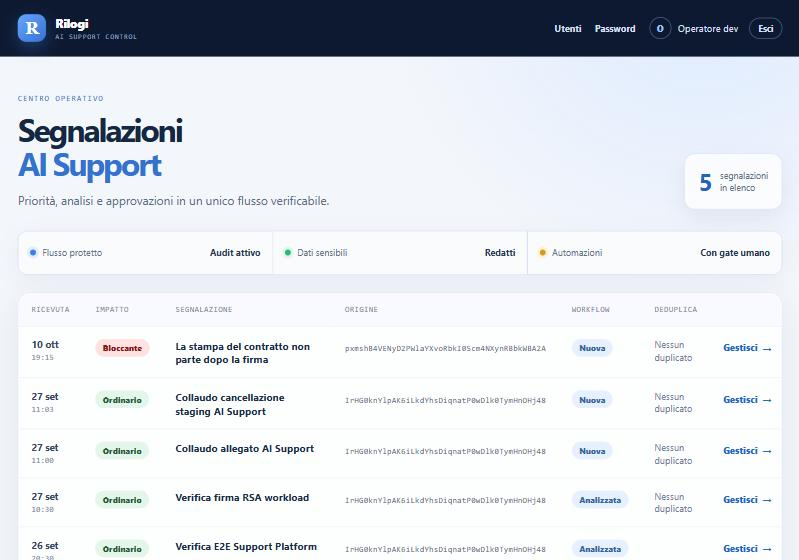
Task: Click Nuova badge in the contract print row
Action: click(x=592, y=348)
